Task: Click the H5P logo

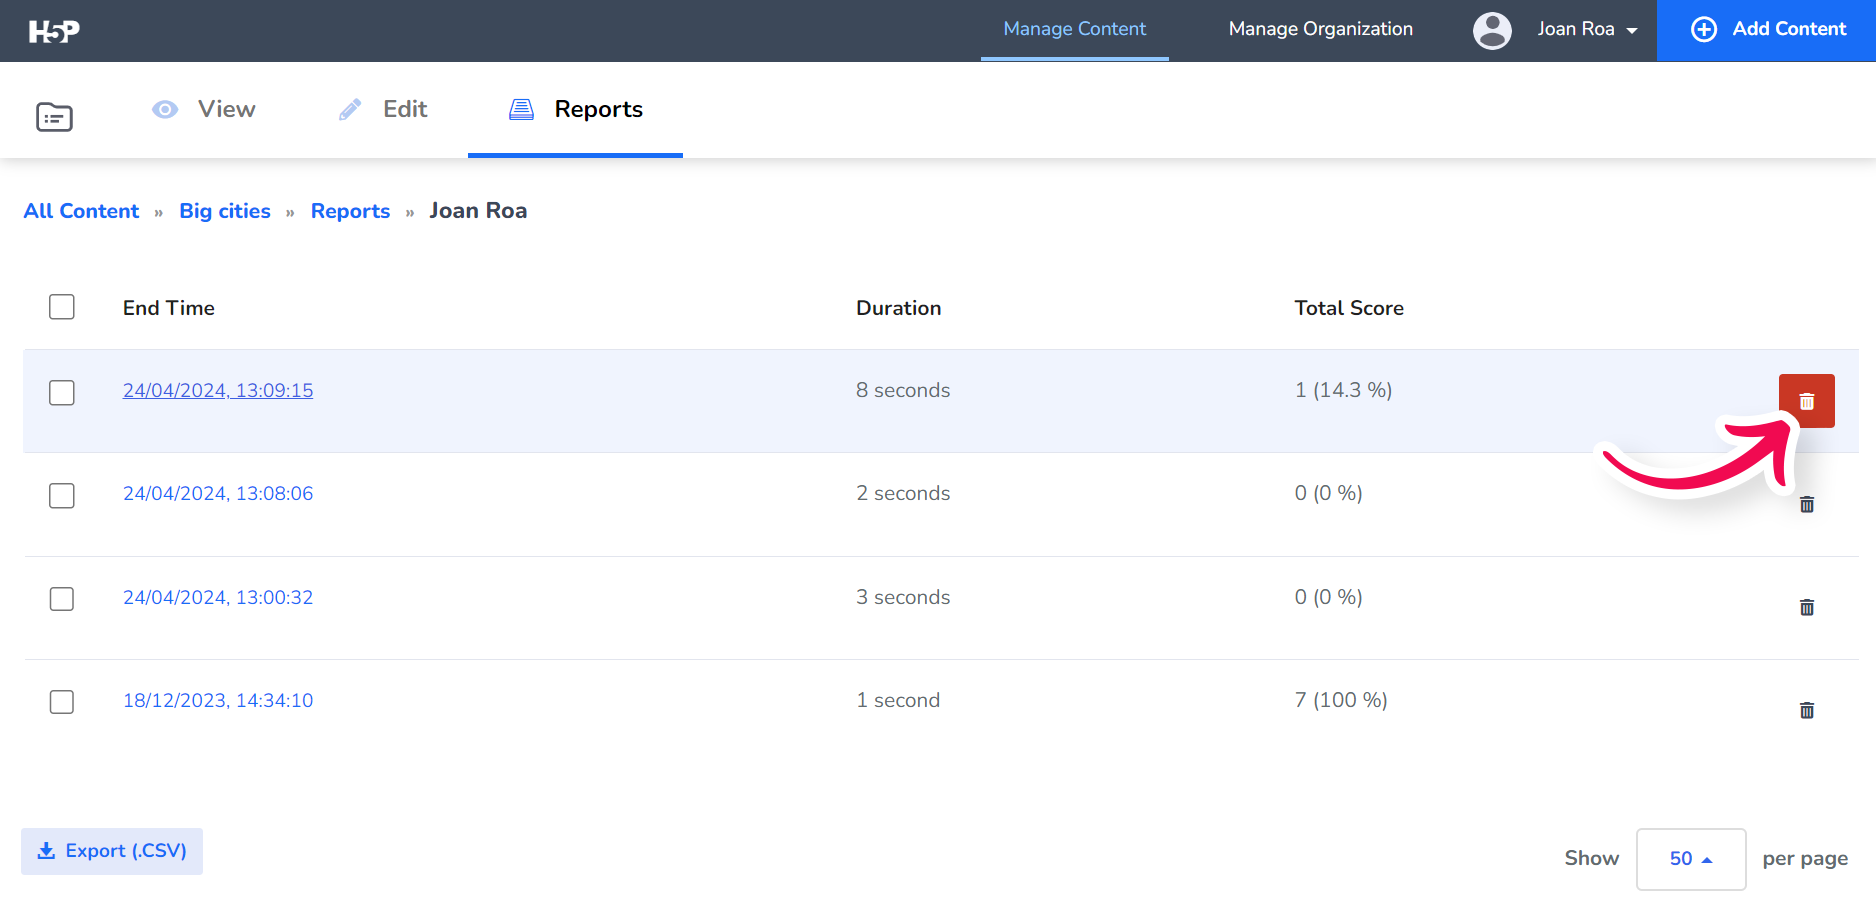Action: pyautogui.click(x=54, y=31)
